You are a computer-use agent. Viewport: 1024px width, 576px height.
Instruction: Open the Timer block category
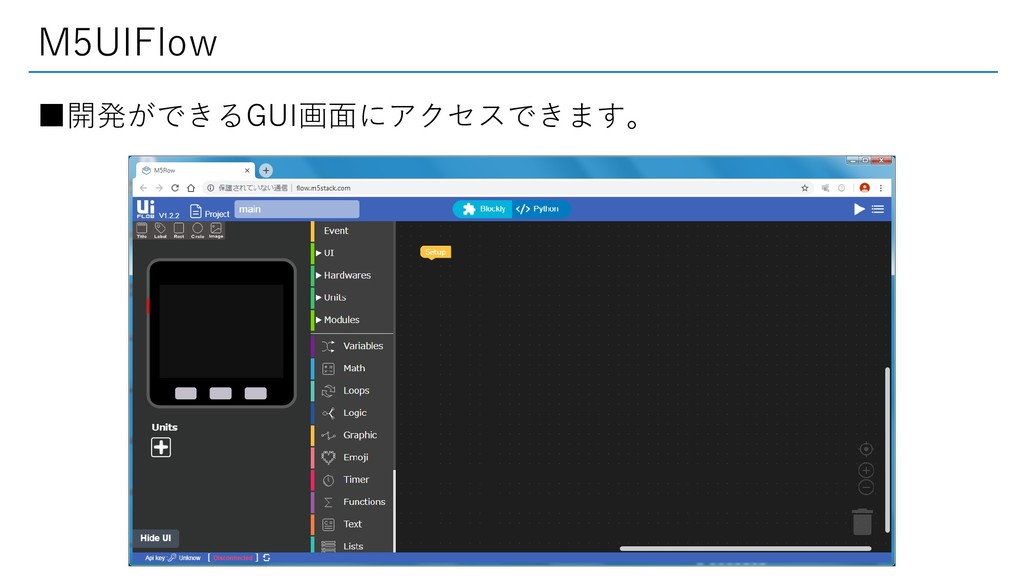[353, 479]
